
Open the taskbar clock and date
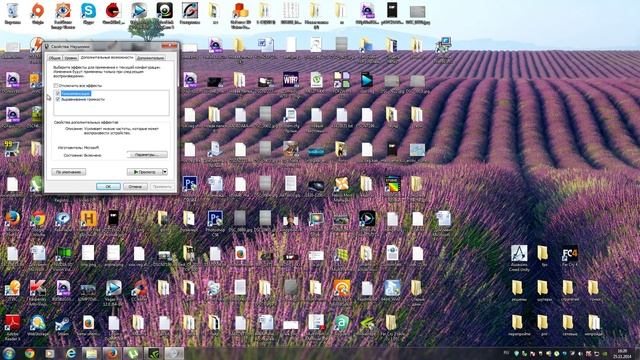tap(622, 353)
